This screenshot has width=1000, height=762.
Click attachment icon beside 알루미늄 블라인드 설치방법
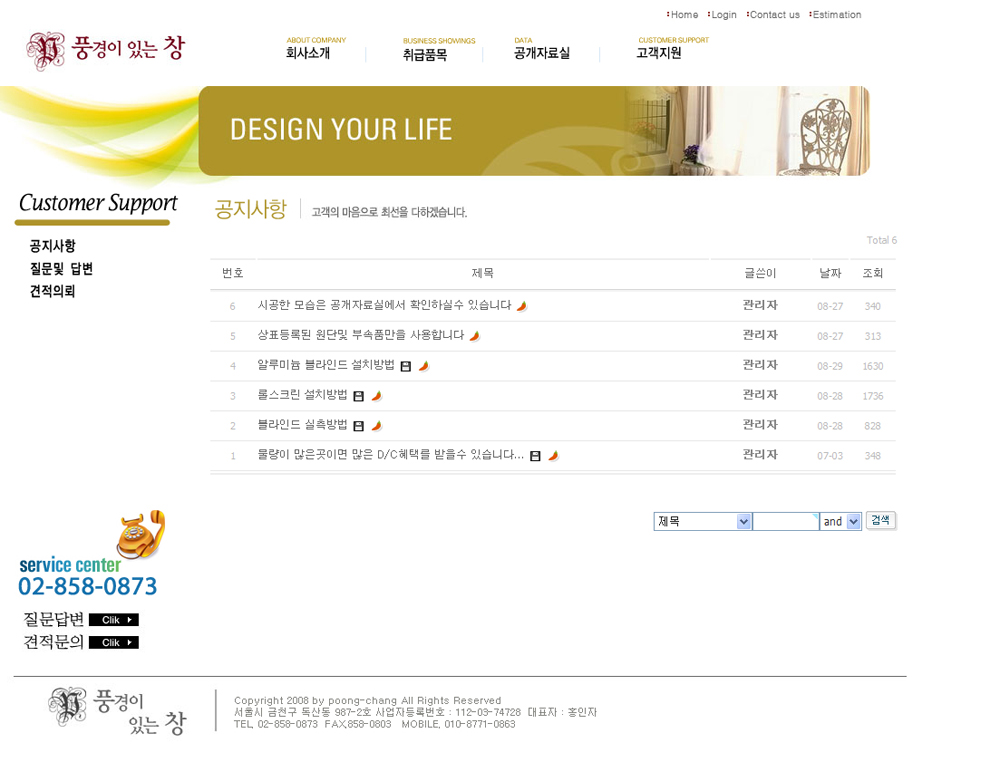coord(406,367)
